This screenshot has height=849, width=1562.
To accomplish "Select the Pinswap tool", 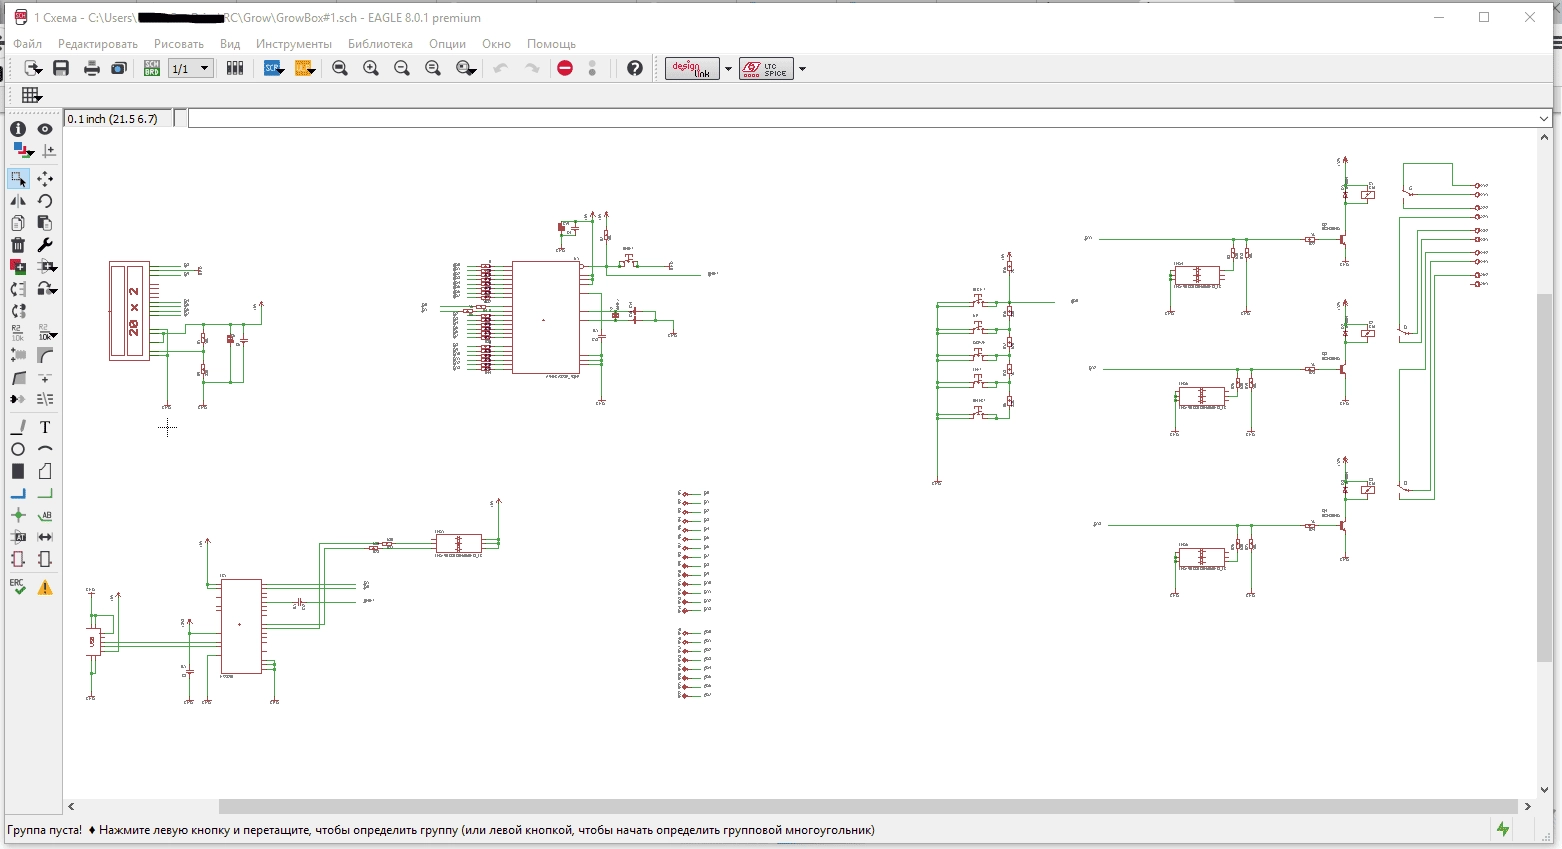I will pyautogui.click(x=18, y=289).
